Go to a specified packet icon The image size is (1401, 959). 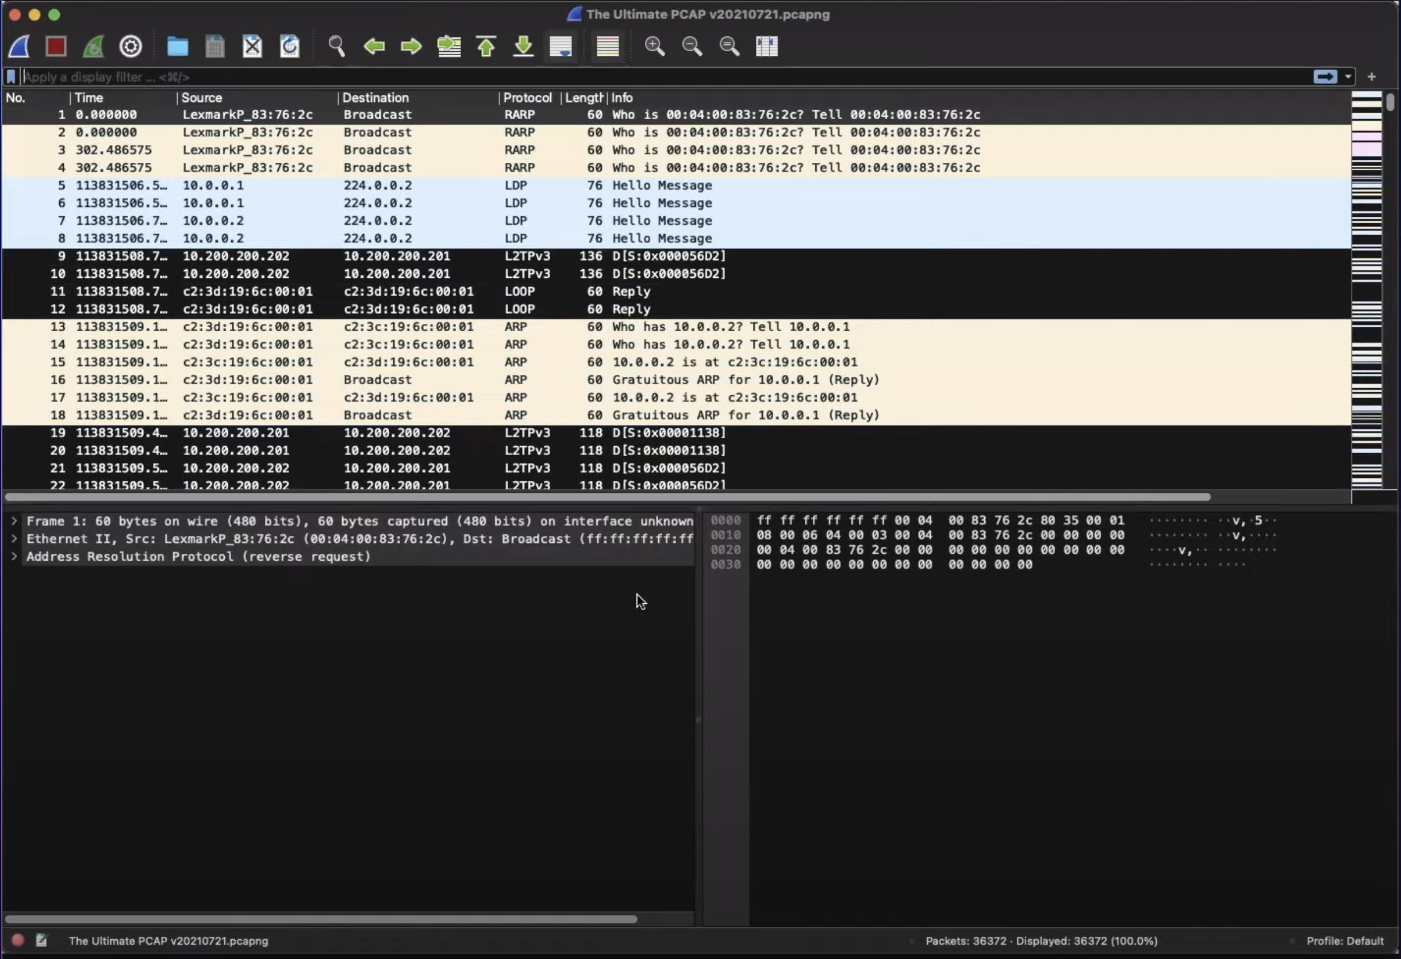(x=449, y=46)
